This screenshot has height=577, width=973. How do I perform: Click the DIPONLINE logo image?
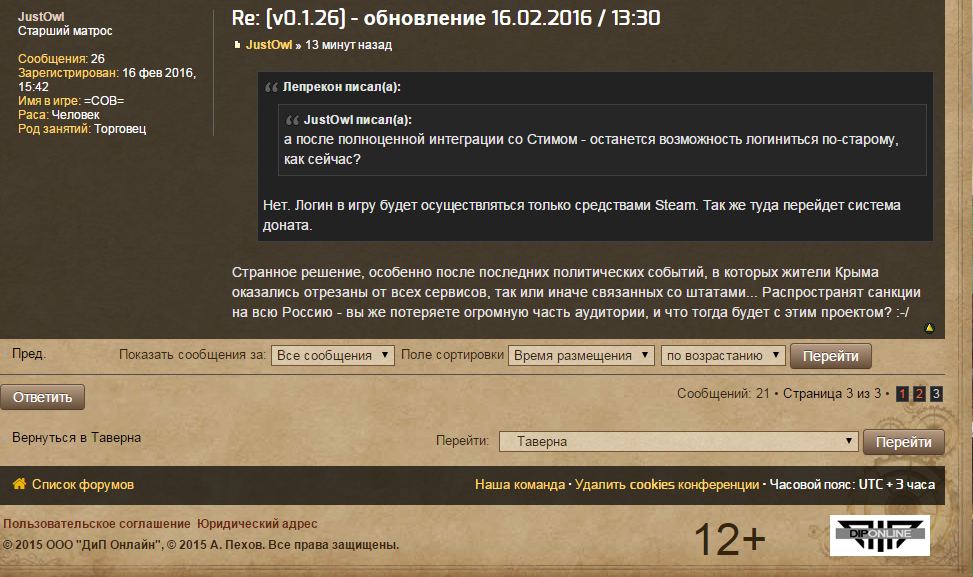pos(879,535)
